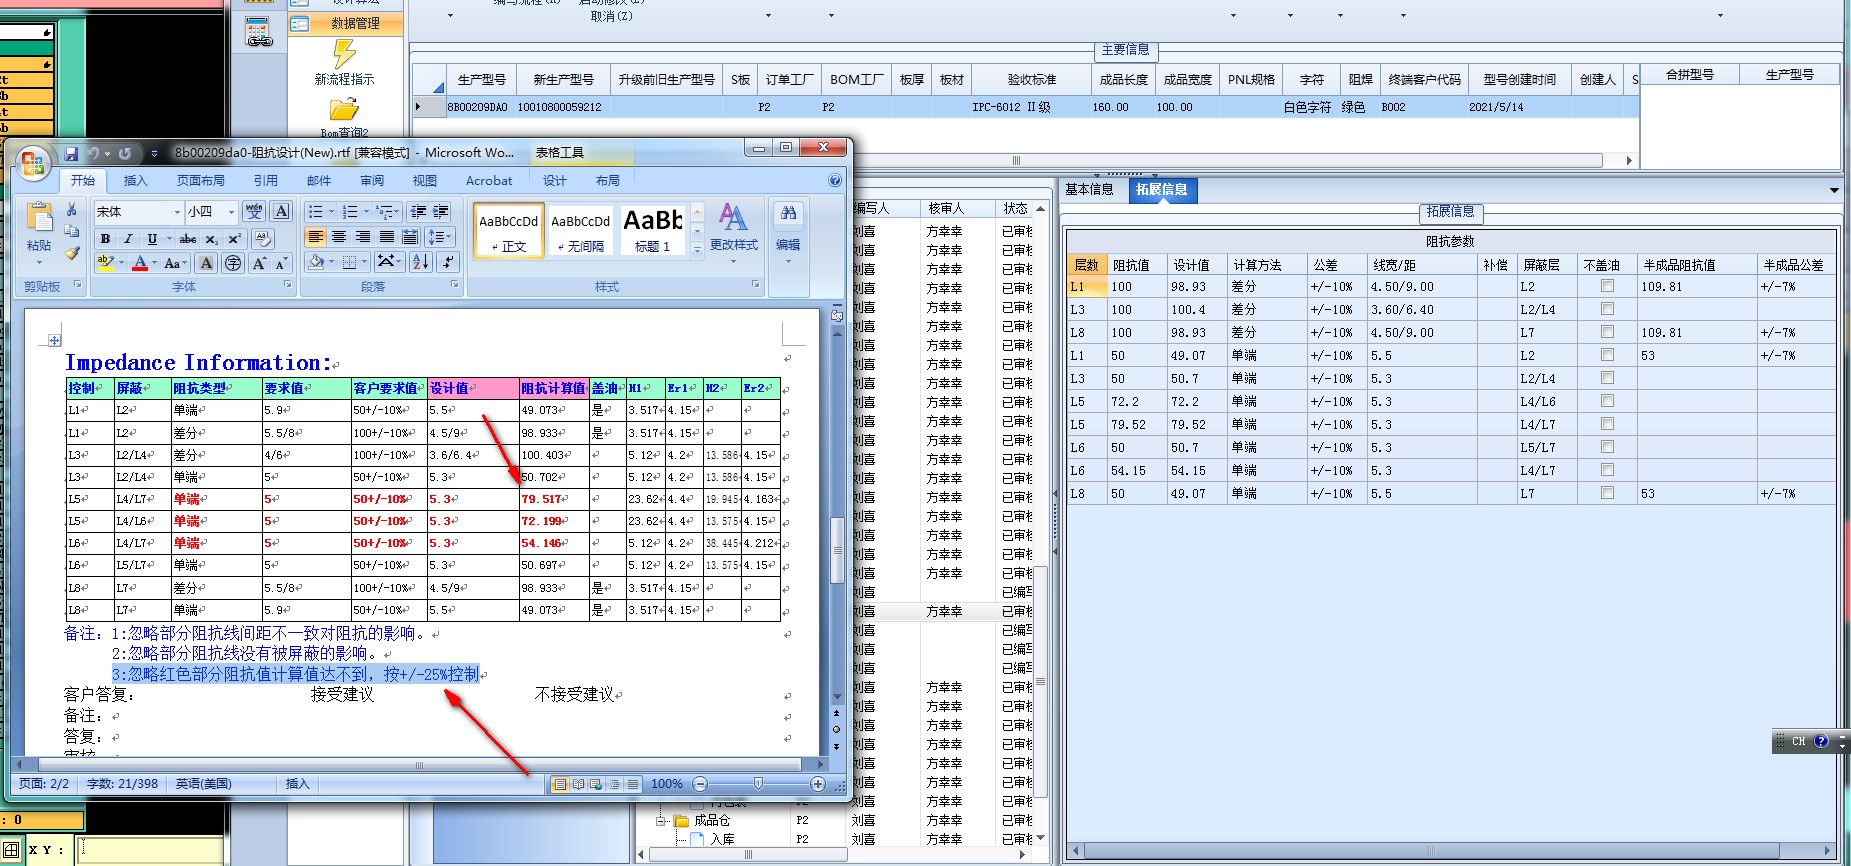
Task: Click the Sort A-Z icon
Action: tap(421, 262)
